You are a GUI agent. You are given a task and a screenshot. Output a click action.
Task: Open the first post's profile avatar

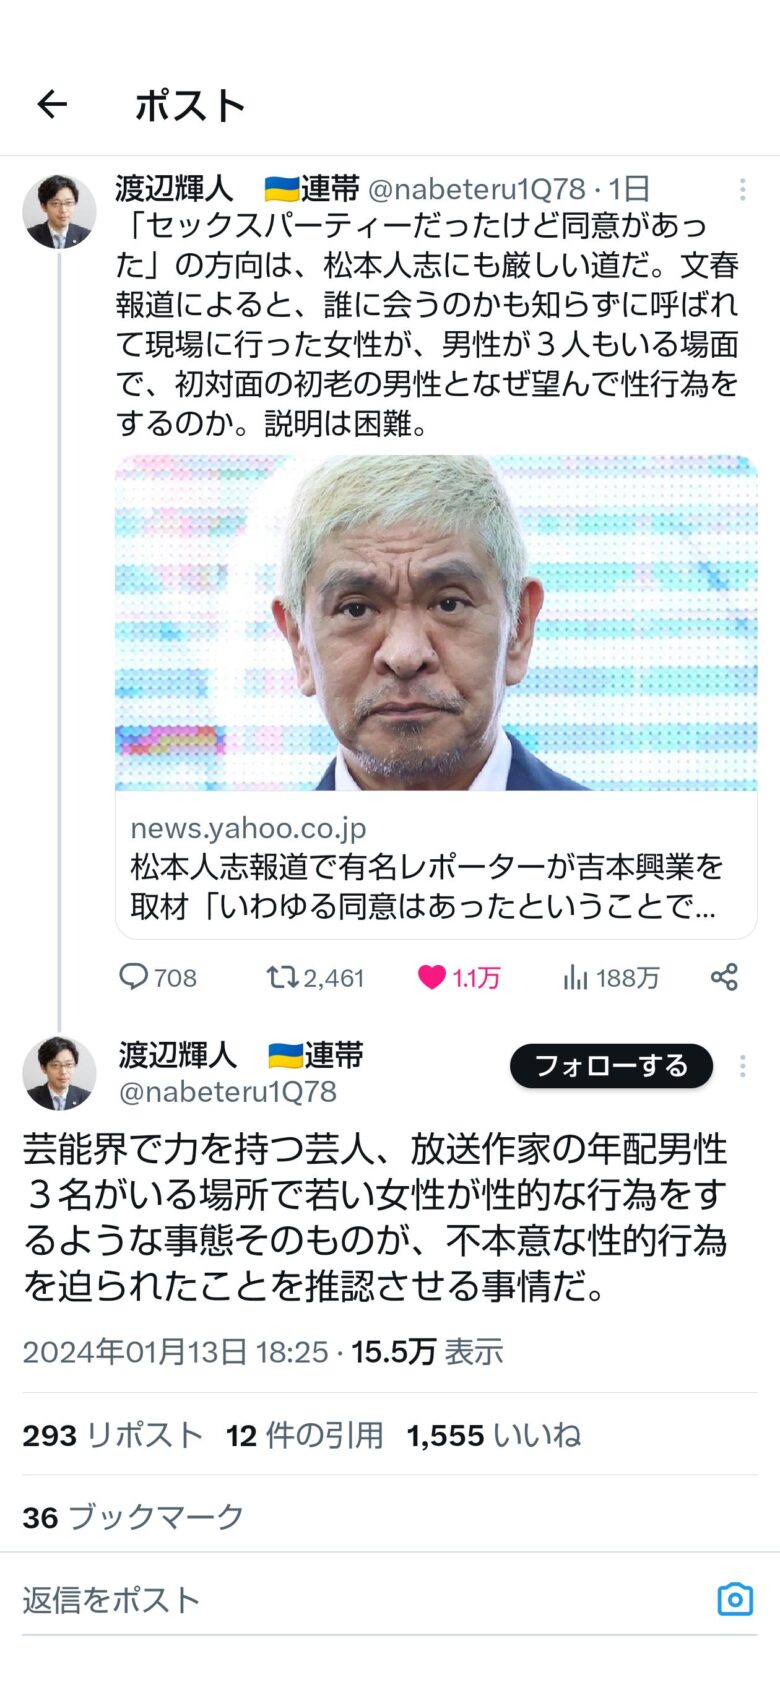click(59, 212)
